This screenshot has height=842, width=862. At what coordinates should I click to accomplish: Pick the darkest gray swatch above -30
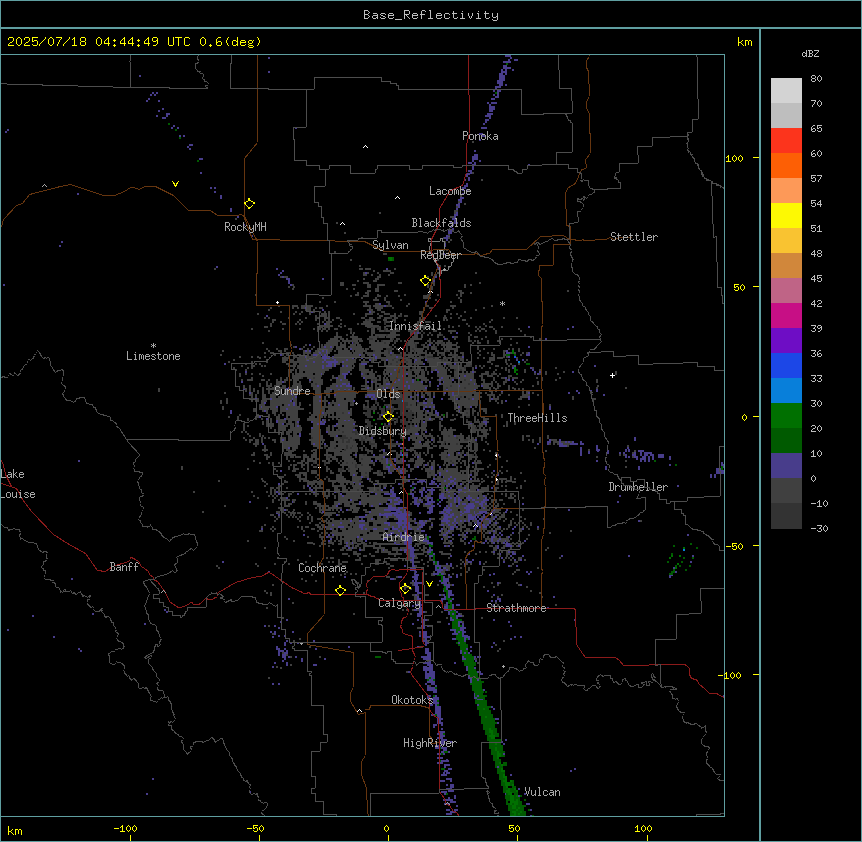786,516
